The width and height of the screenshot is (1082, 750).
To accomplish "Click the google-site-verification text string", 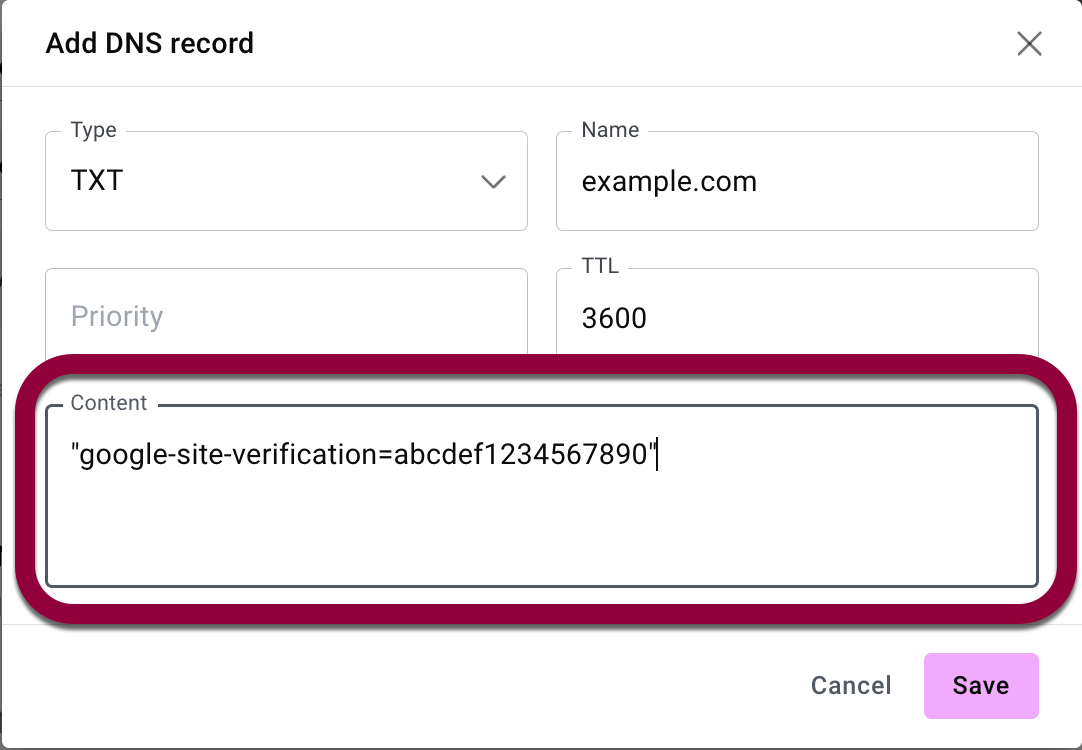I will point(364,455).
